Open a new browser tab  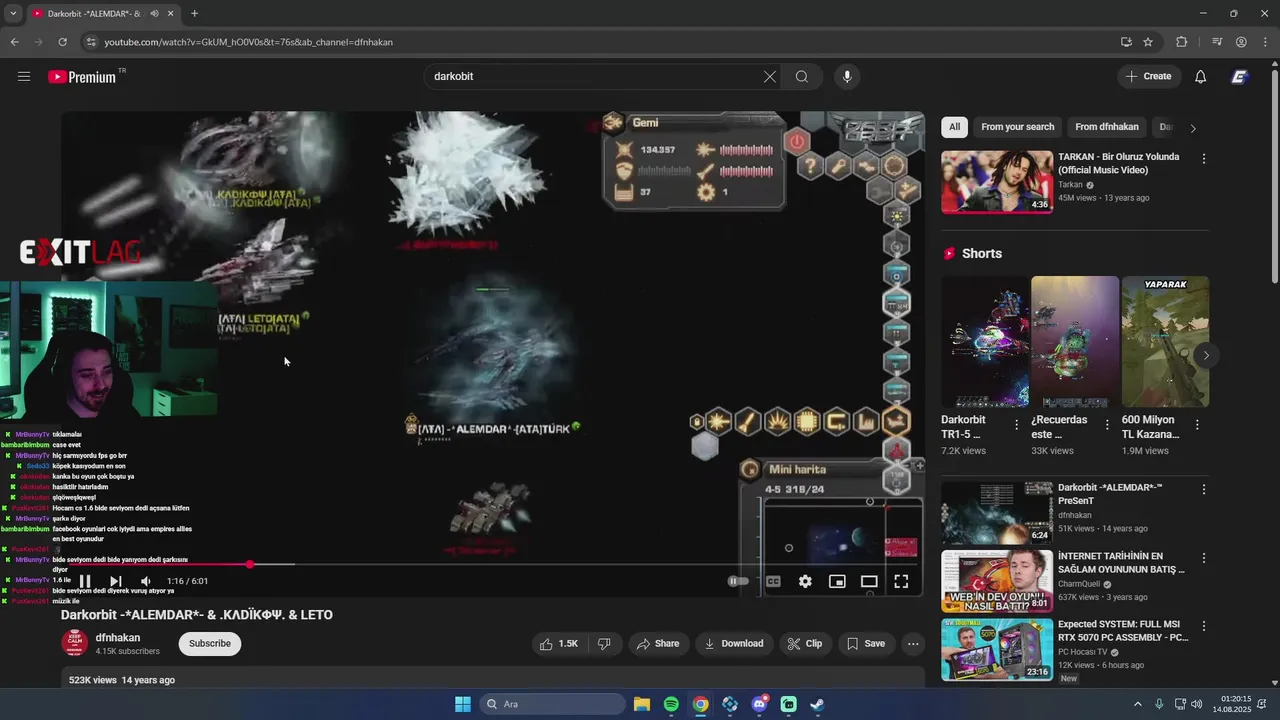coord(194,14)
